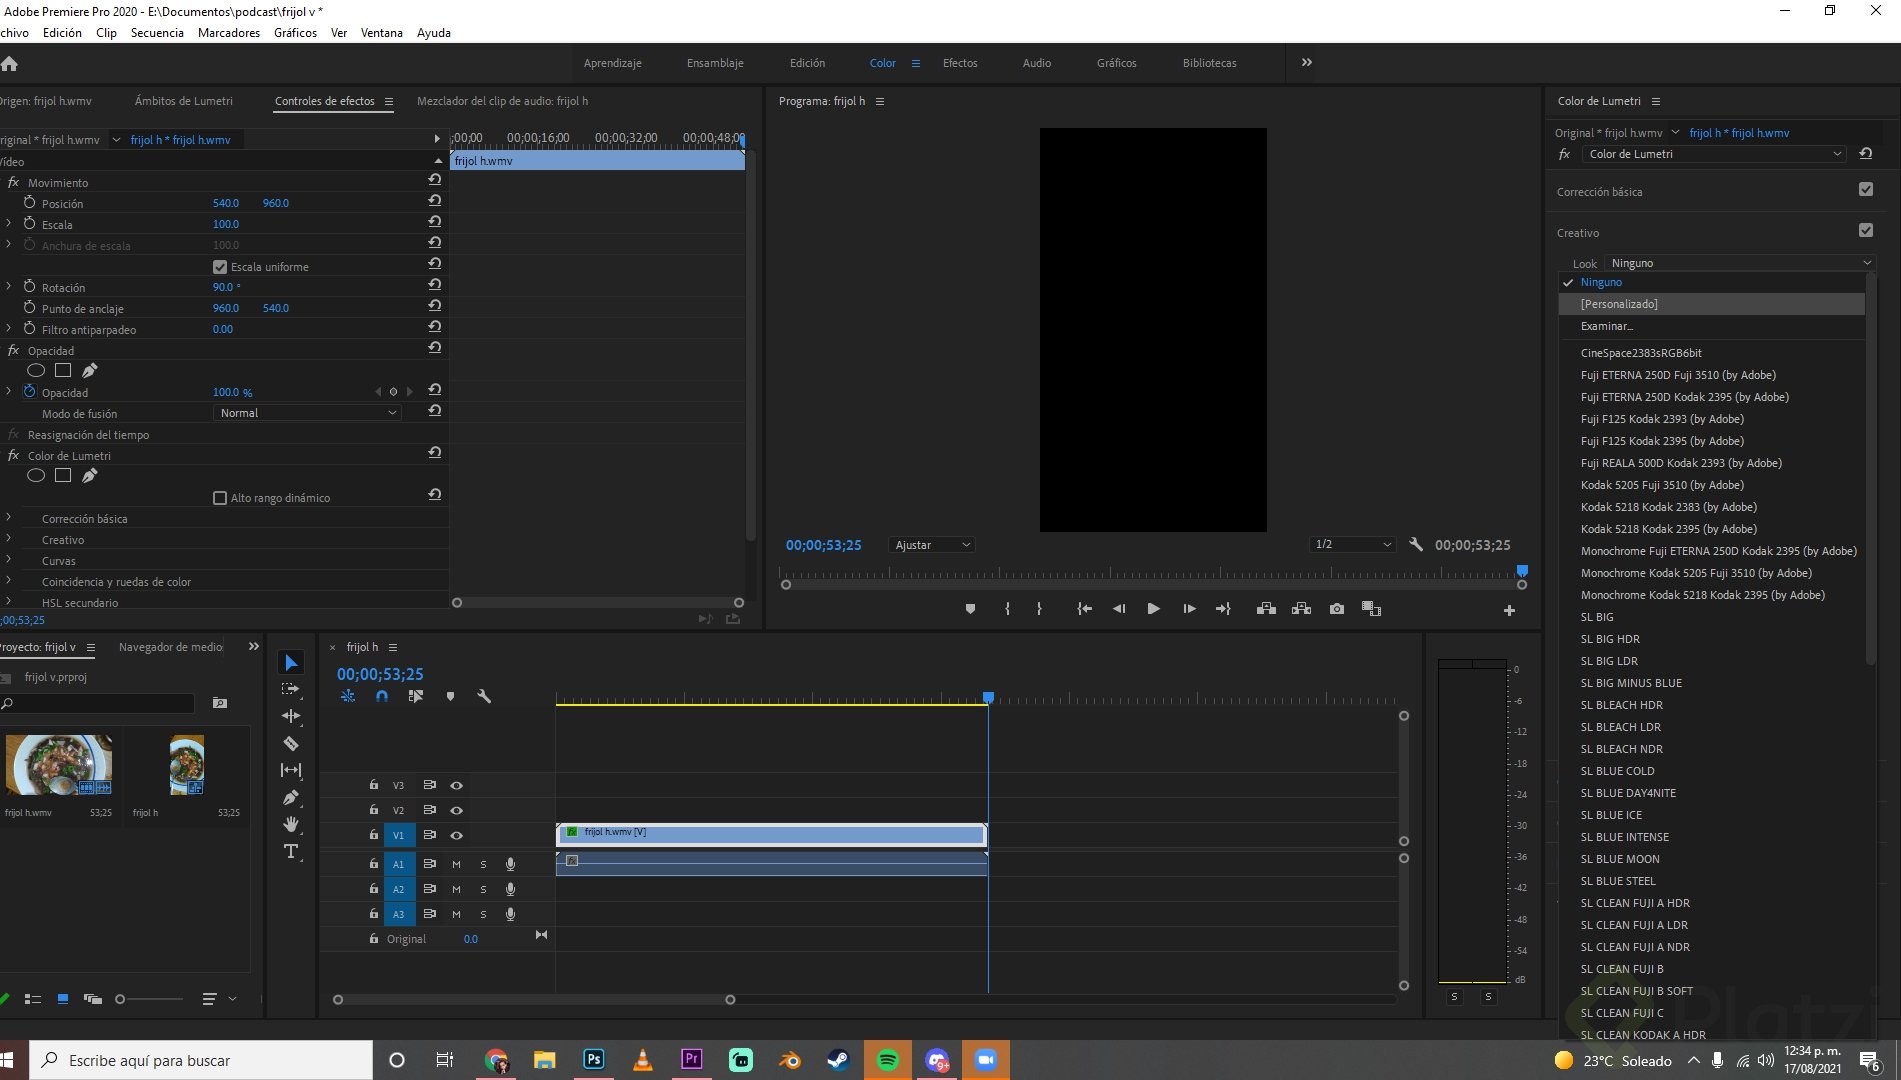The width and height of the screenshot is (1901, 1080).
Task: Open the Program monitor wrench settings
Action: 1415,545
